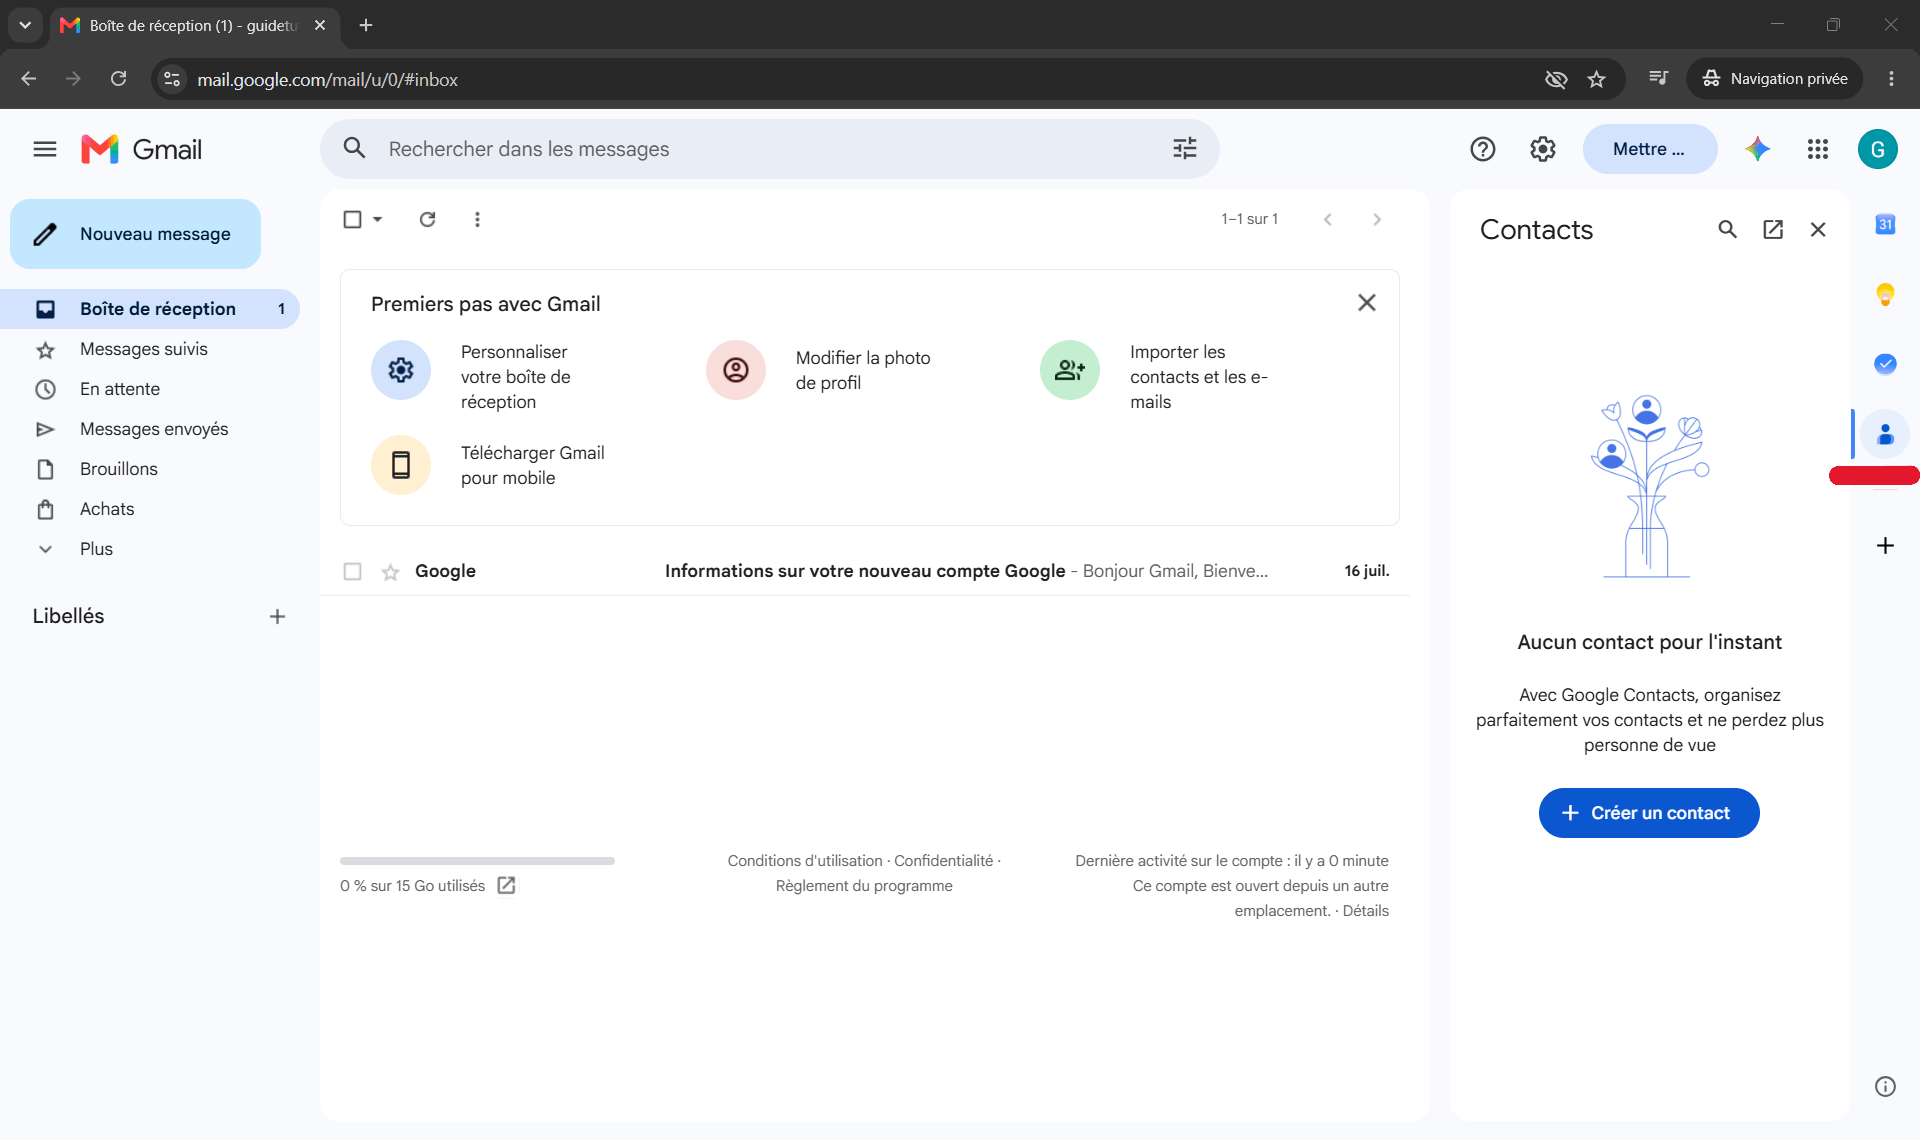The height and width of the screenshot is (1140, 1920).
Task: Open Google Tasks side panel icon
Action: pyautogui.click(x=1885, y=364)
